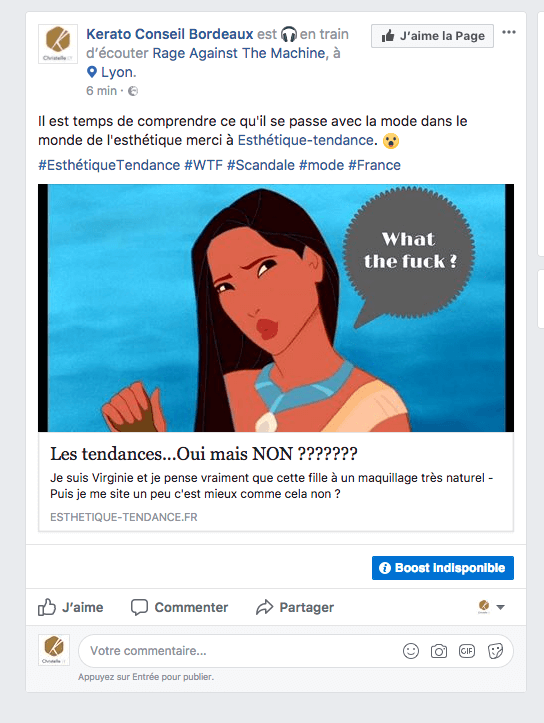Screen dimensions: 544x723
Task: Open the Les tendances...Oui mais NON article title
Action: pyautogui.click(x=203, y=454)
